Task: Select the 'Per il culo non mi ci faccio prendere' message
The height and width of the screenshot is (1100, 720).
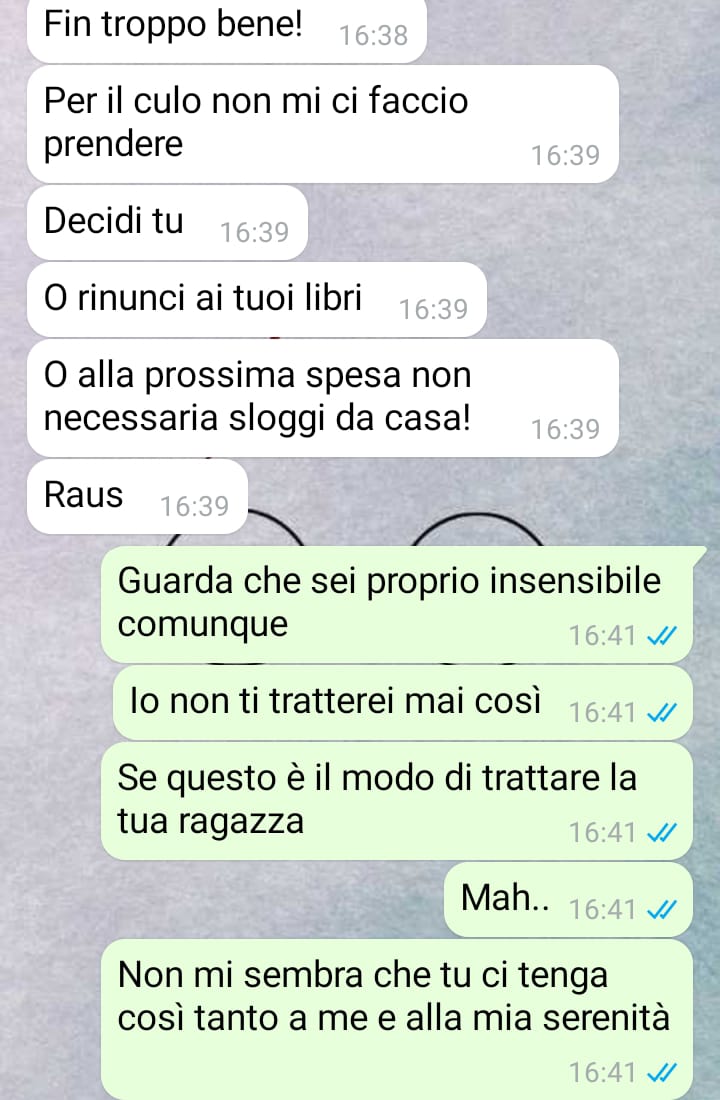Action: [323, 124]
